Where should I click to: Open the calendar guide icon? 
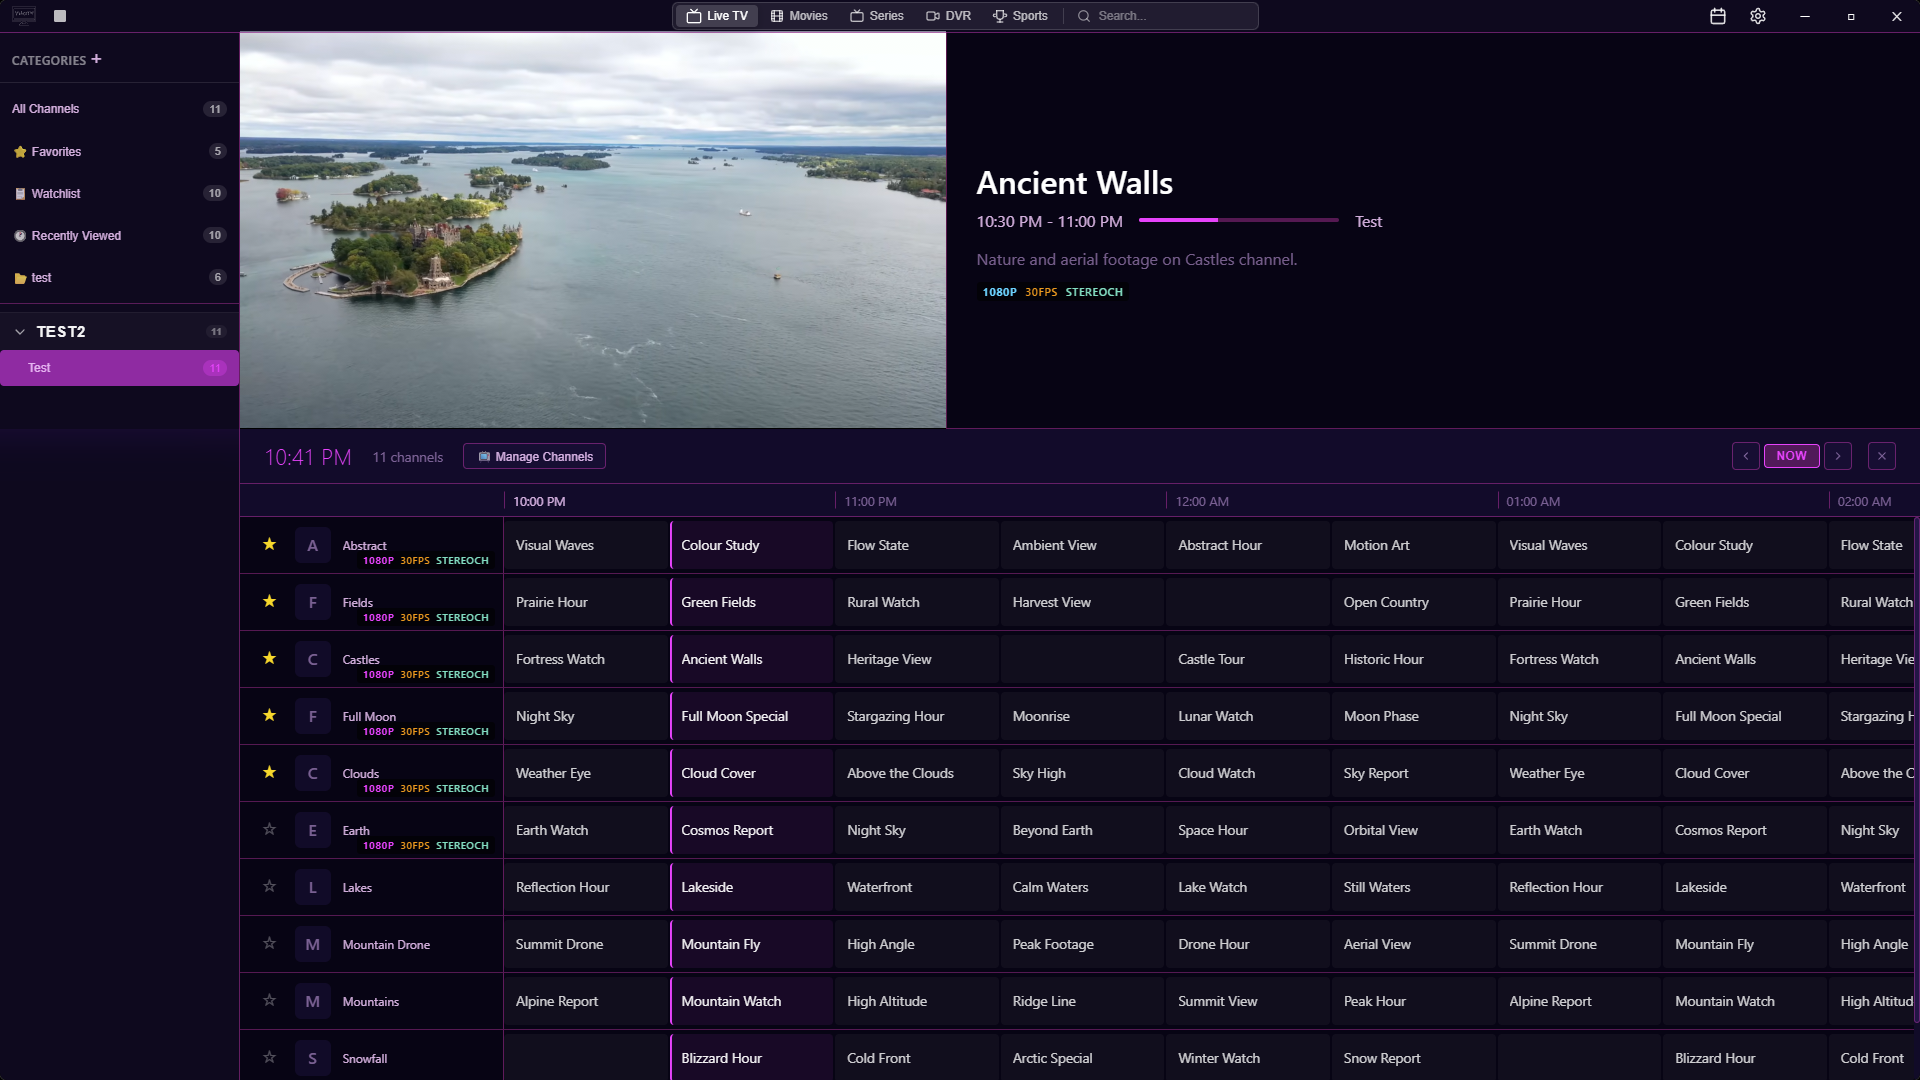pos(1718,16)
